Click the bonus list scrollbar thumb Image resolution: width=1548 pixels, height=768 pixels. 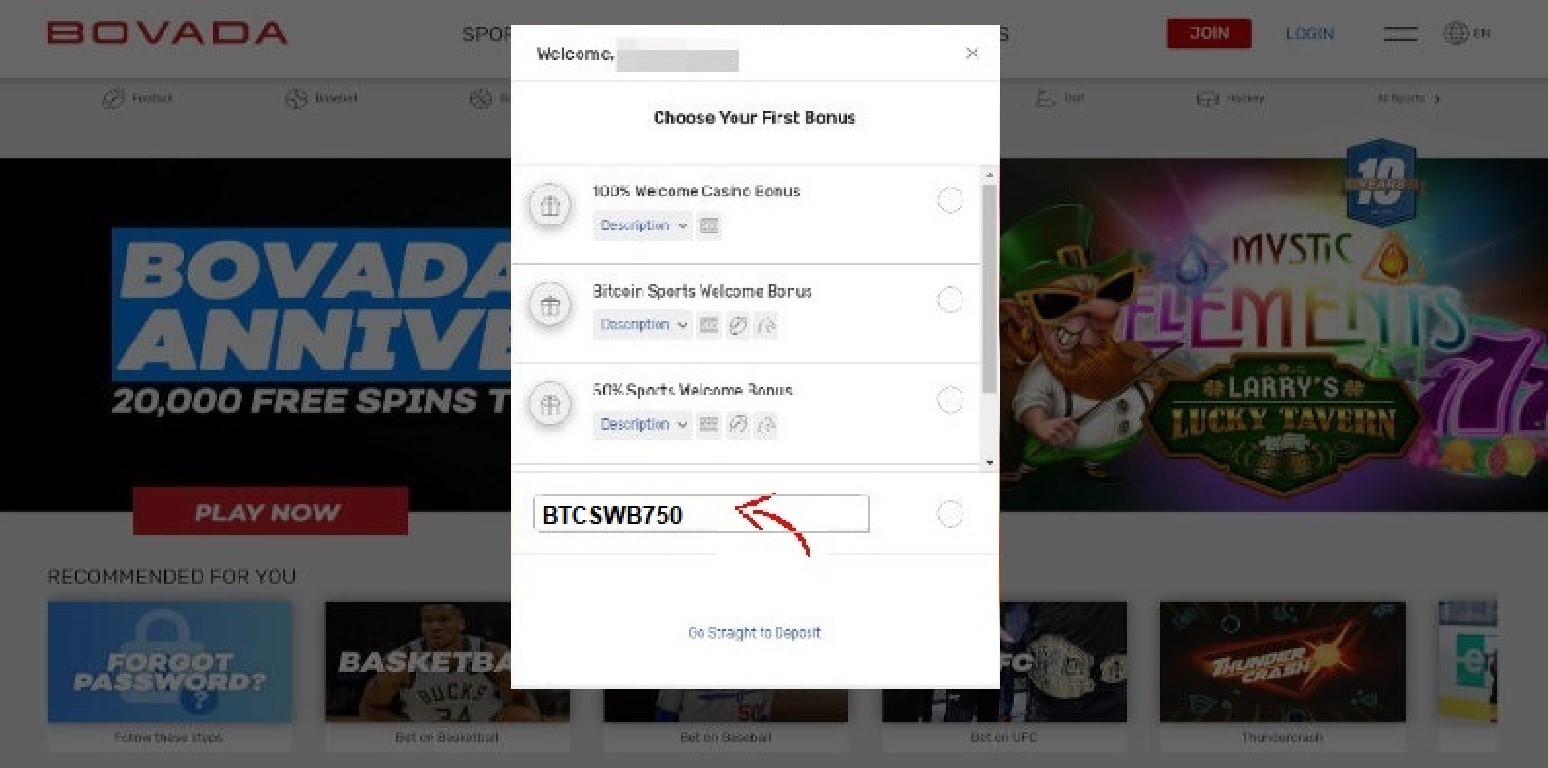coord(990,288)
